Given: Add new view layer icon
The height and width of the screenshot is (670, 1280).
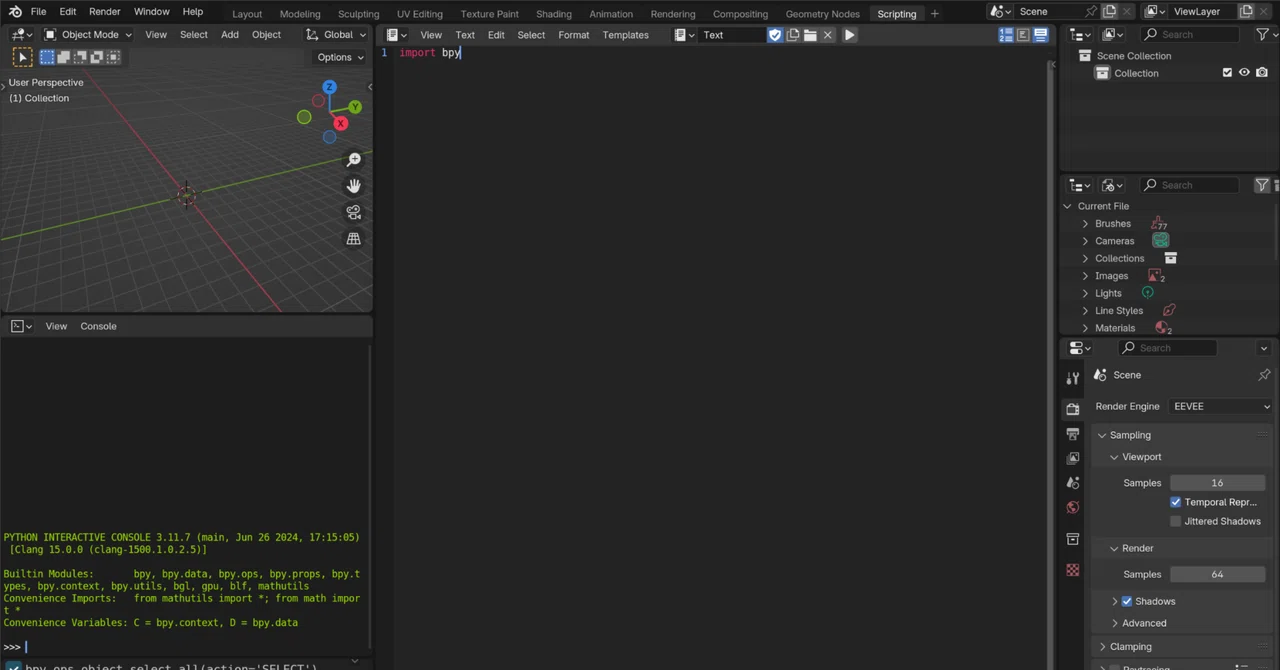Looking at the screenshot, I should click(x=1246, y=12).
